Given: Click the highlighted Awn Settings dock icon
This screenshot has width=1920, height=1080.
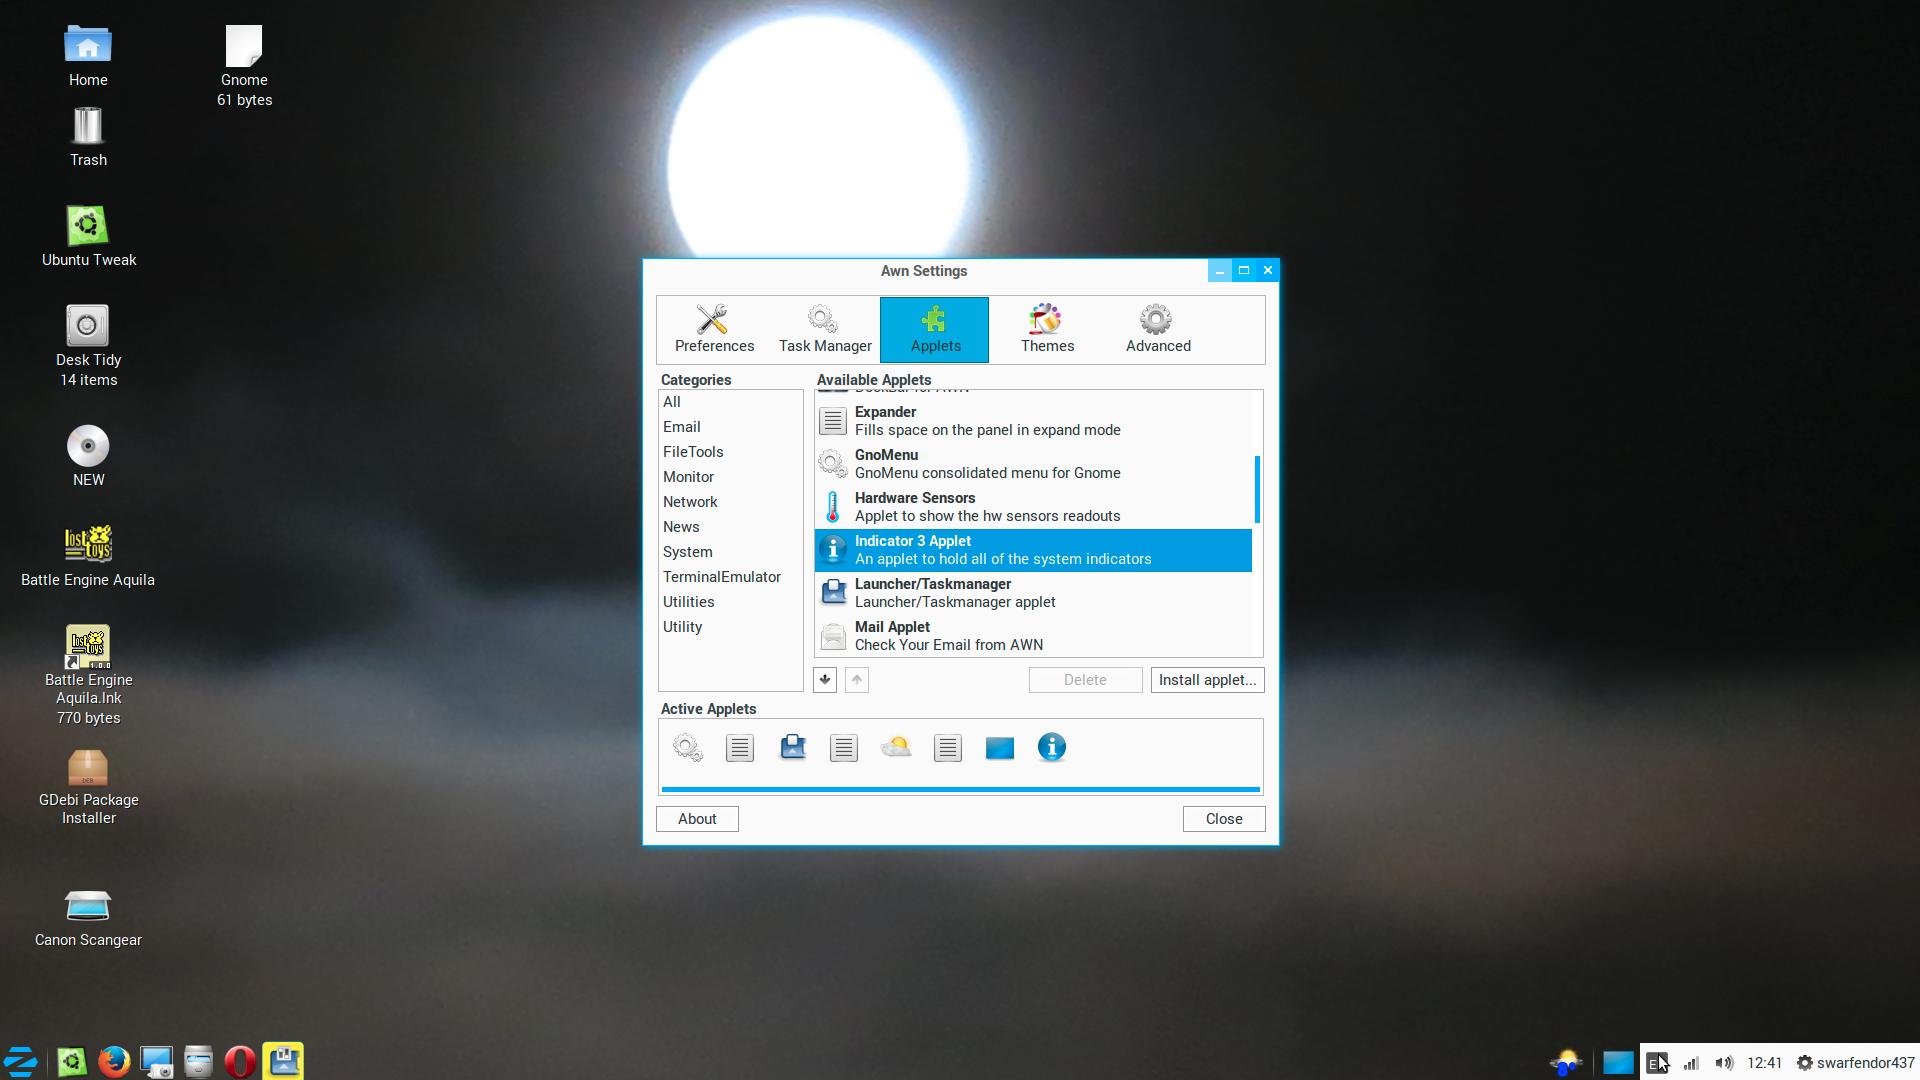Looking at the screenshot, I should point(283,1061).
